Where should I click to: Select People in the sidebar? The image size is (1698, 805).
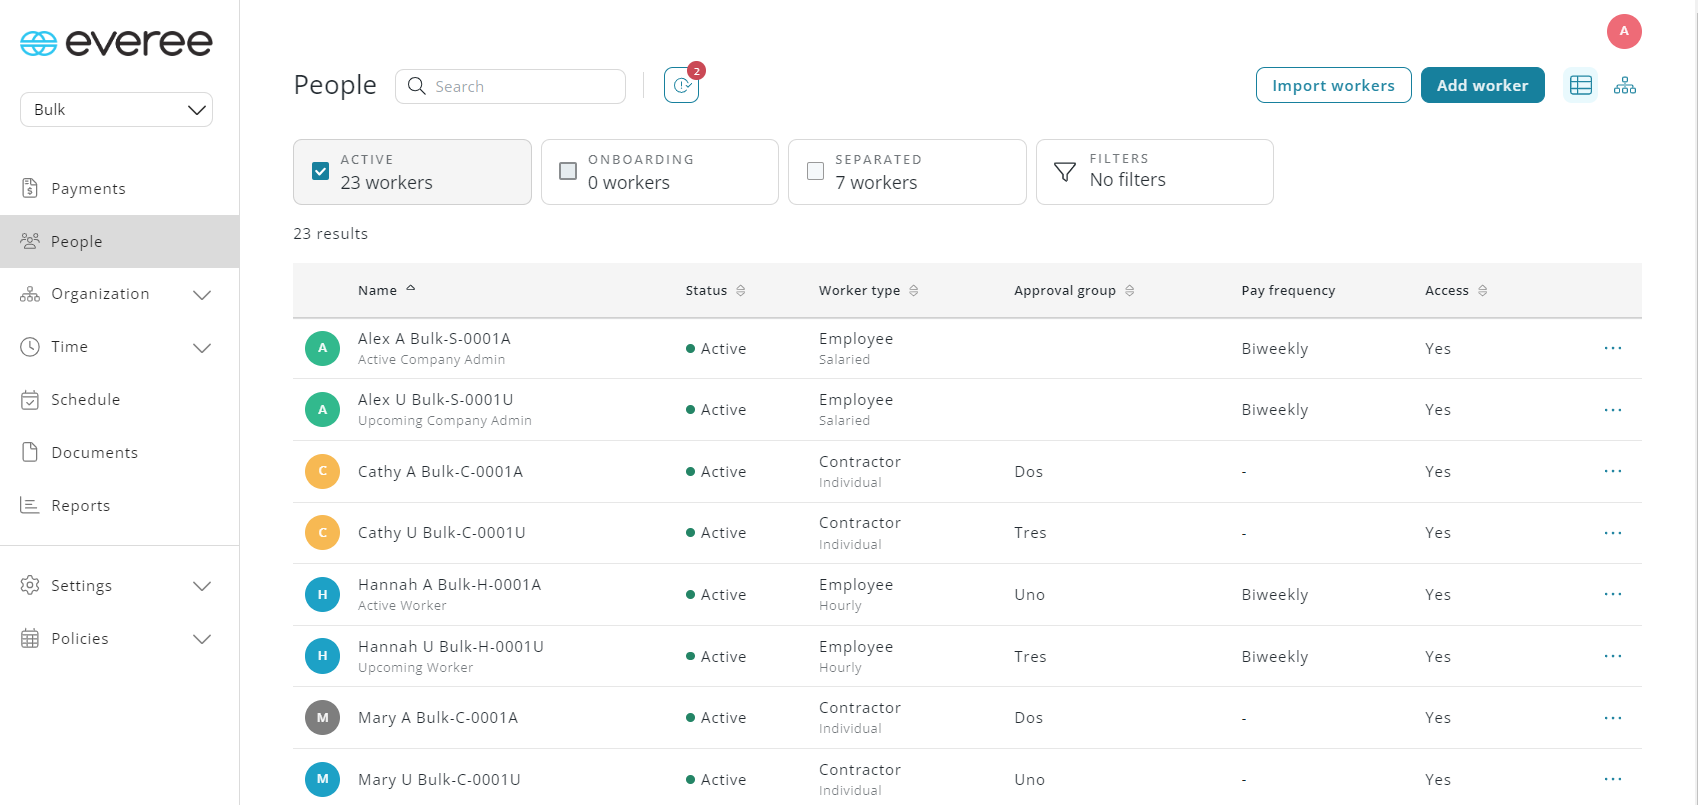[119, 242]
